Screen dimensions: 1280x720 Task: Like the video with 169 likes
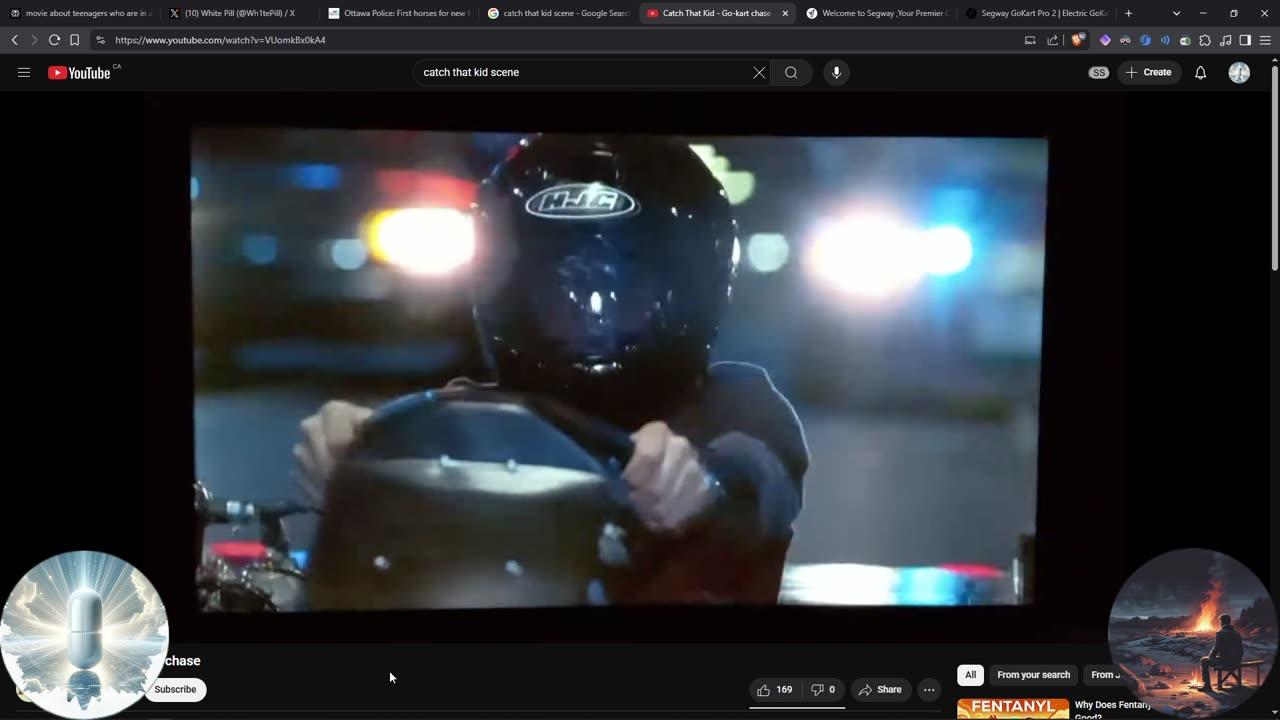[x=775, y=689]
